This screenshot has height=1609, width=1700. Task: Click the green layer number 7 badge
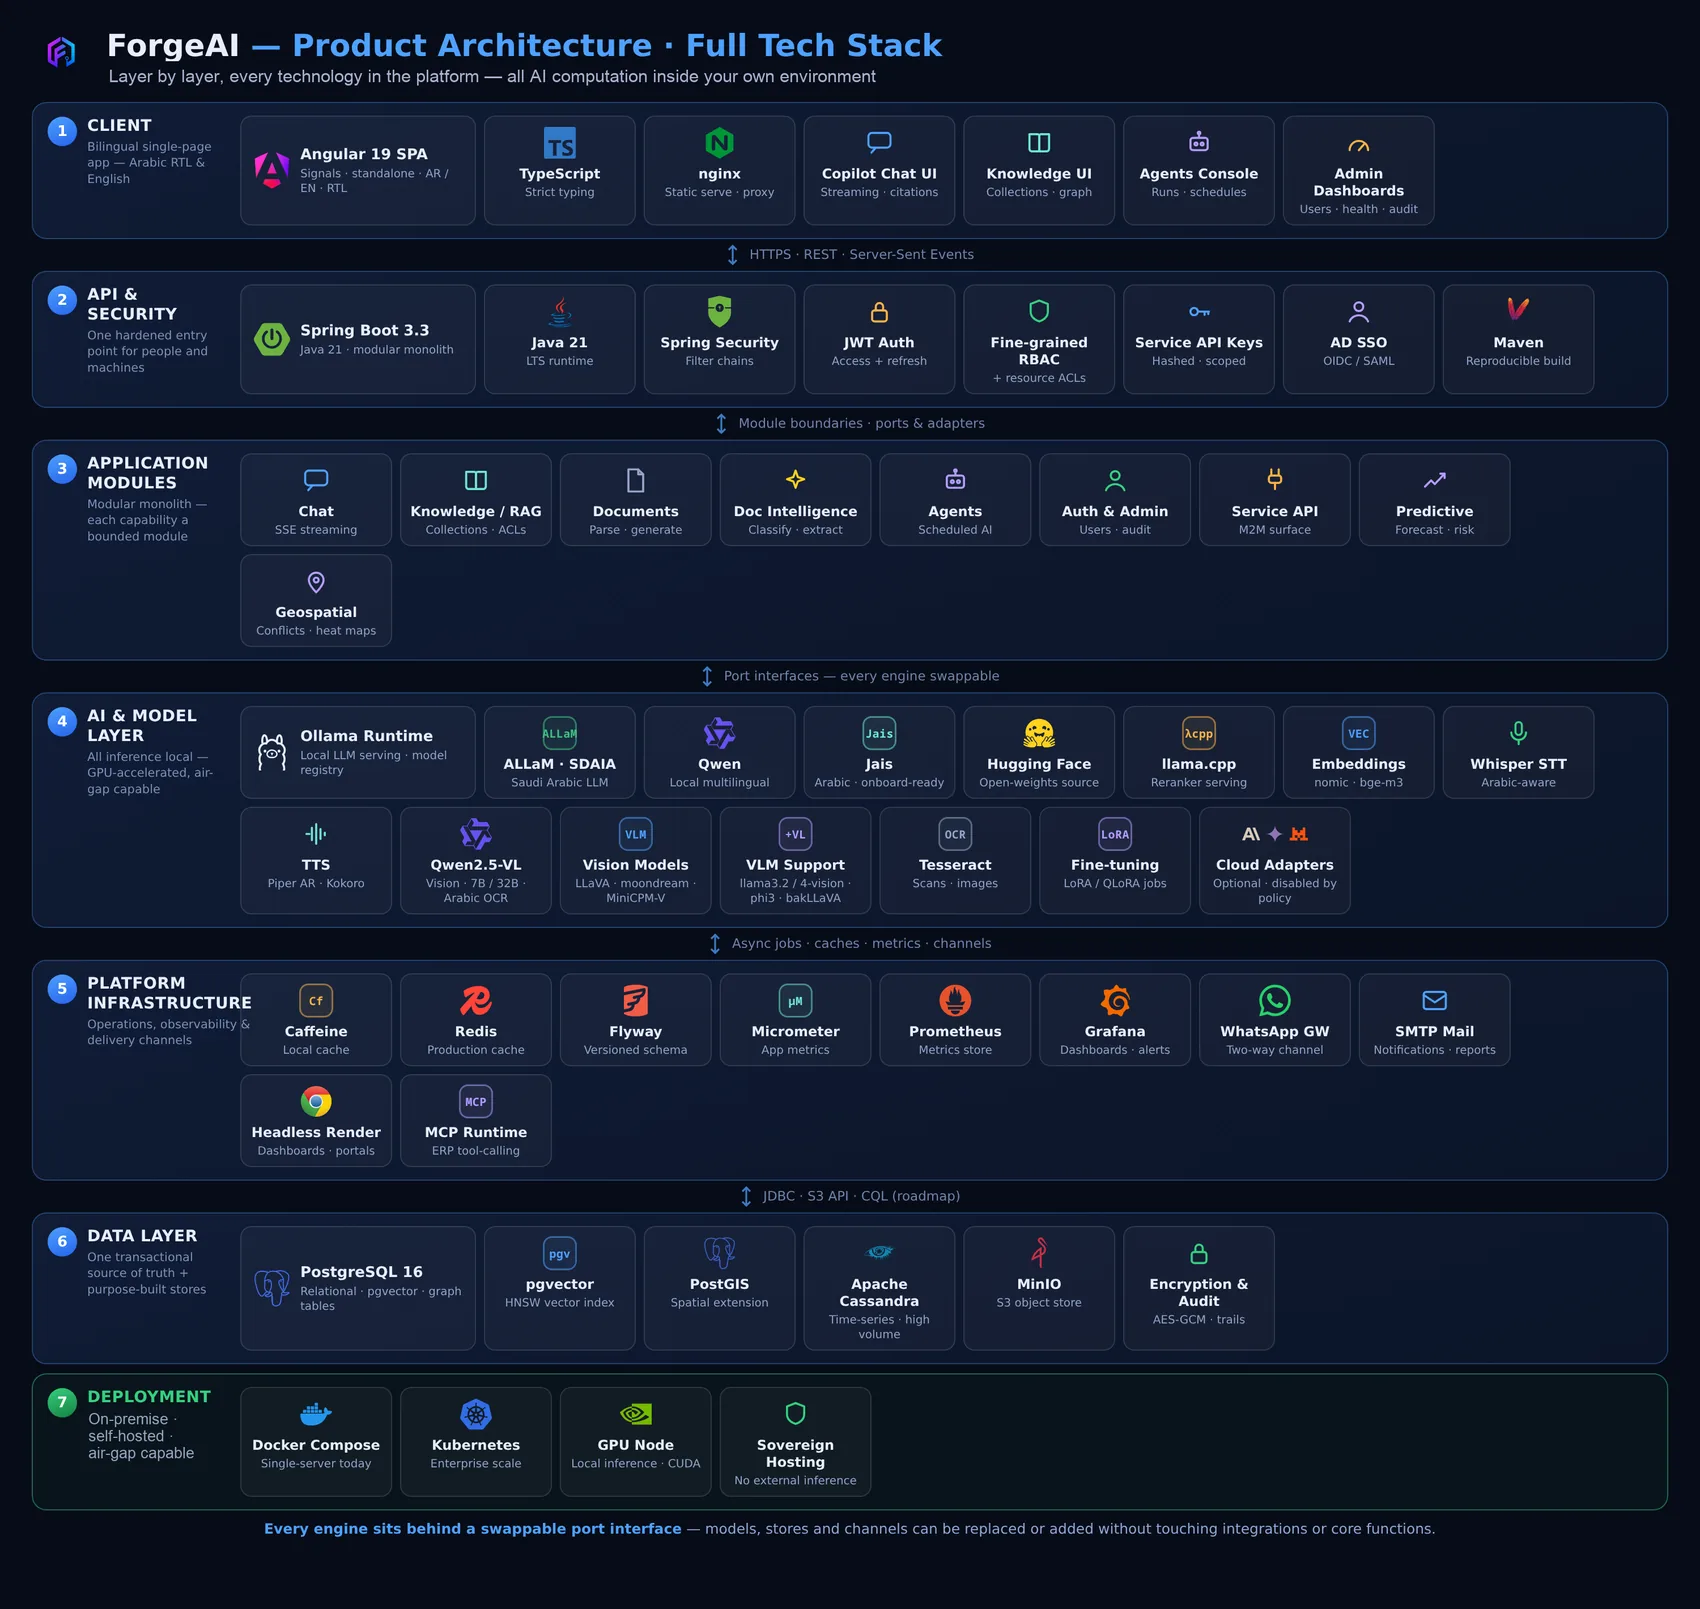pos(62,1402)
